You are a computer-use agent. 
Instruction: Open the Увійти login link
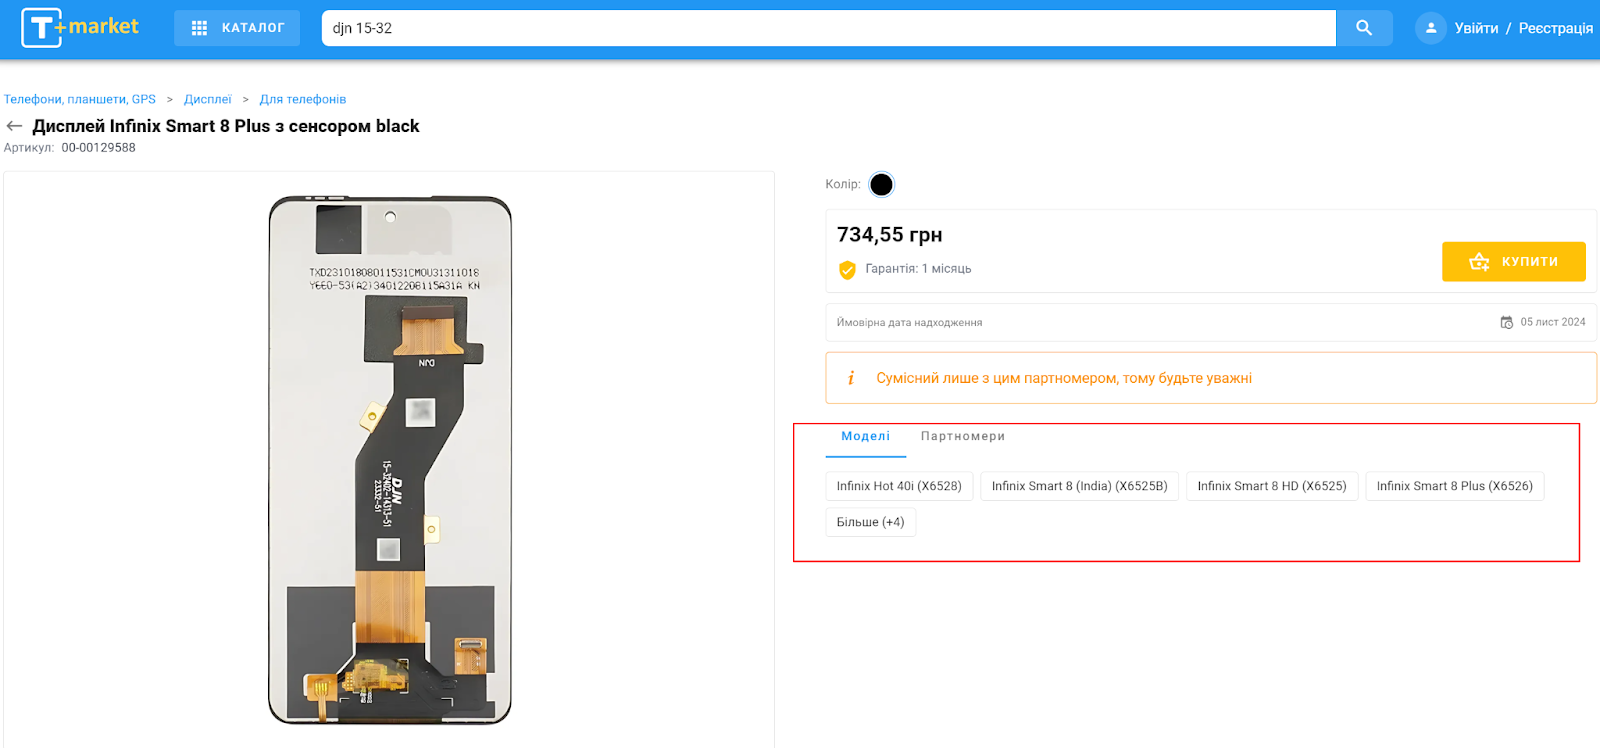click(1476, 28)
